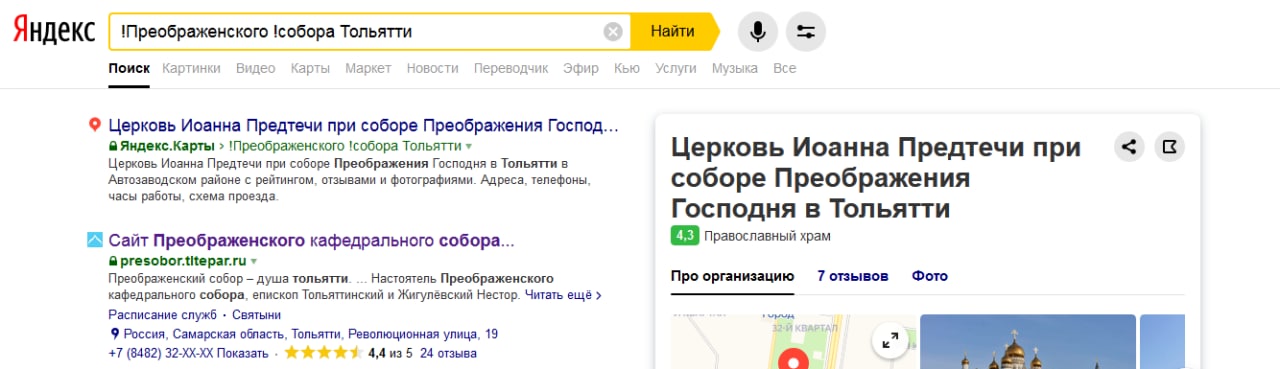Click the green 4,3 rating badge

pyautogui.click(x=685, y=236)
